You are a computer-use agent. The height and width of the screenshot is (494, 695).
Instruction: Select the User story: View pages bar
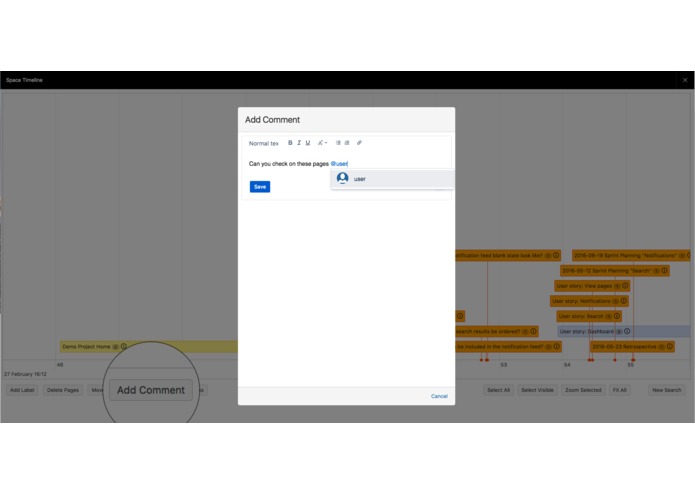click(592, 286)
